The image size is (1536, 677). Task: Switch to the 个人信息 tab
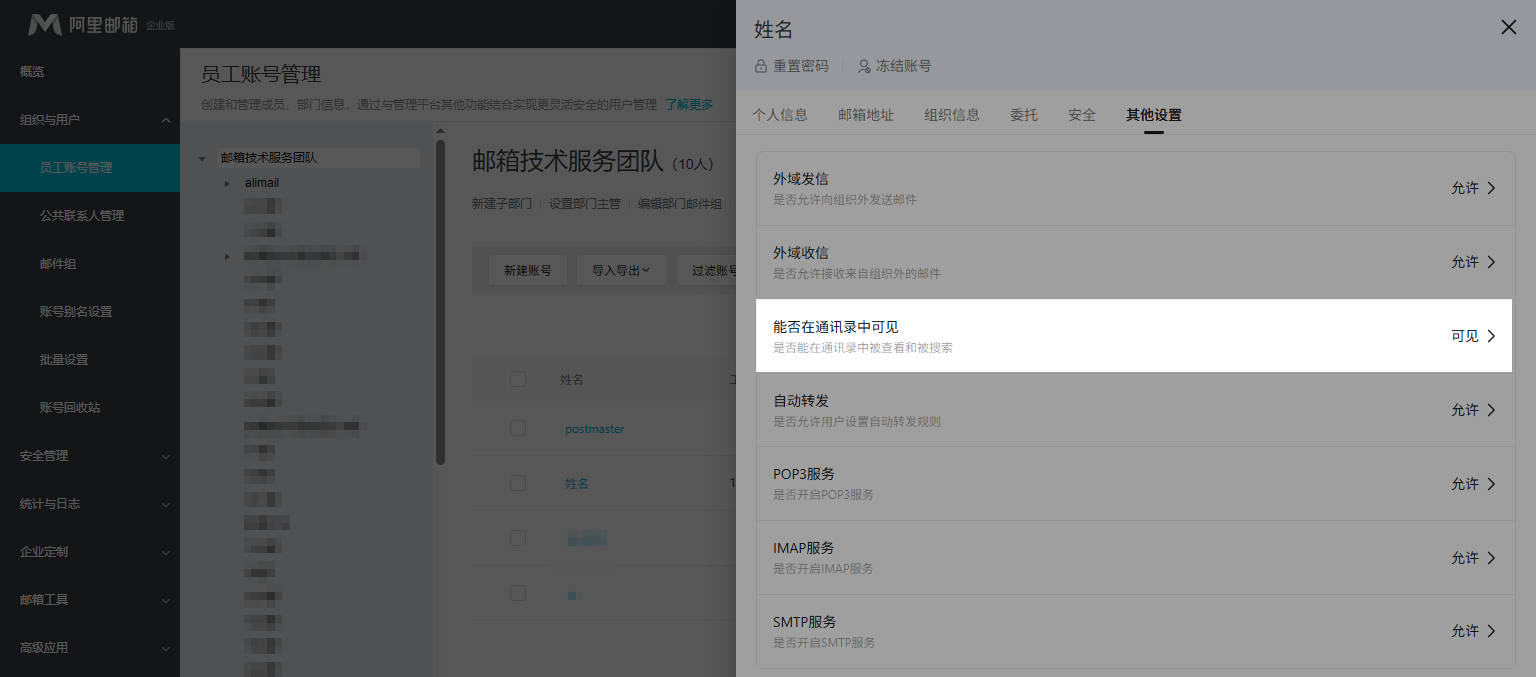click(780, 115)
